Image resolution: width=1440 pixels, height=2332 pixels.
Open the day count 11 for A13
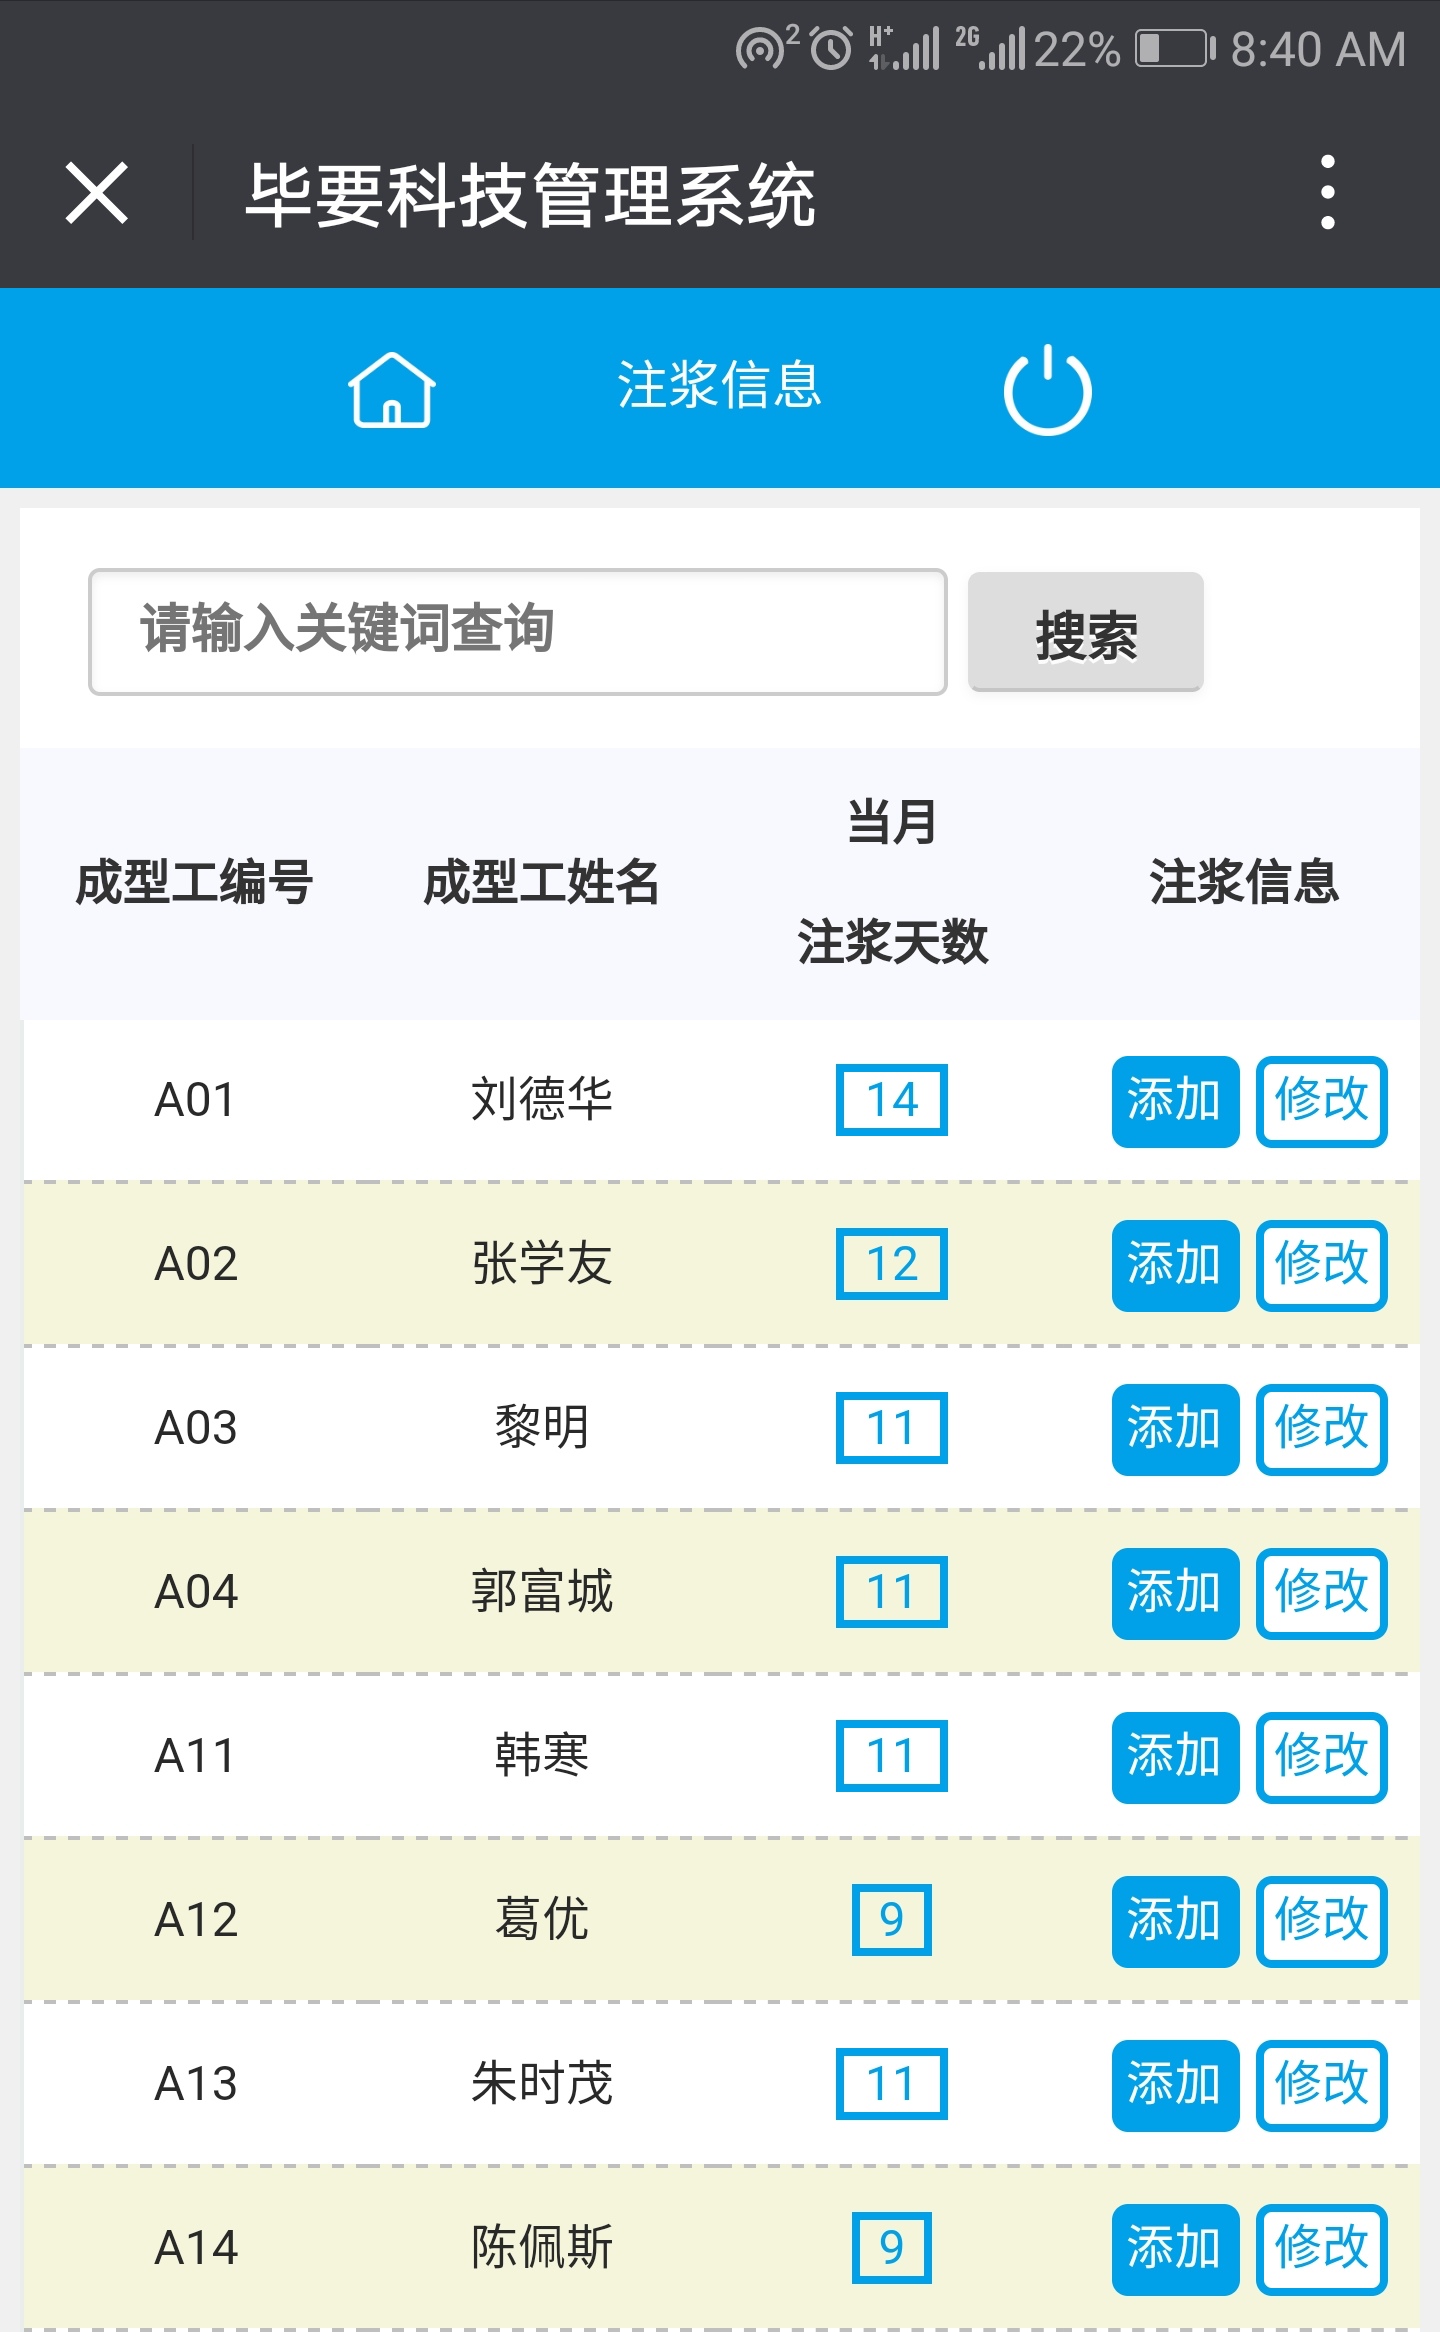pyautogui.click(x=892, y=2084)
